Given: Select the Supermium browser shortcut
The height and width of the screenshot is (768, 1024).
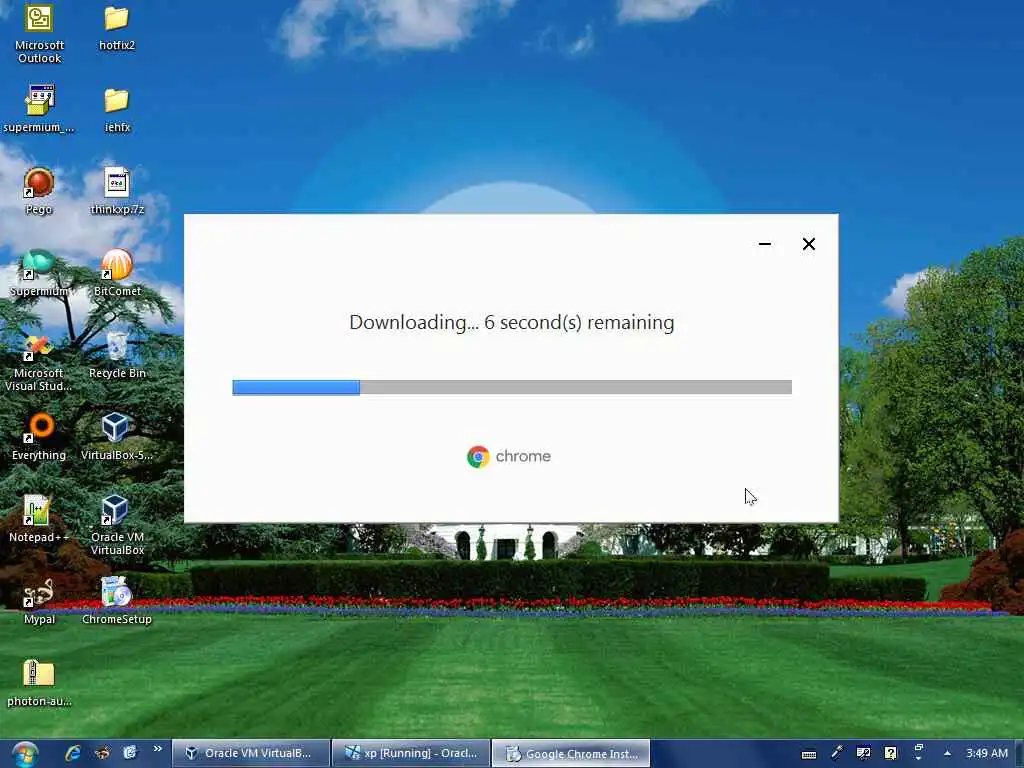Looking at the screenshot, I should click(39, 273).
